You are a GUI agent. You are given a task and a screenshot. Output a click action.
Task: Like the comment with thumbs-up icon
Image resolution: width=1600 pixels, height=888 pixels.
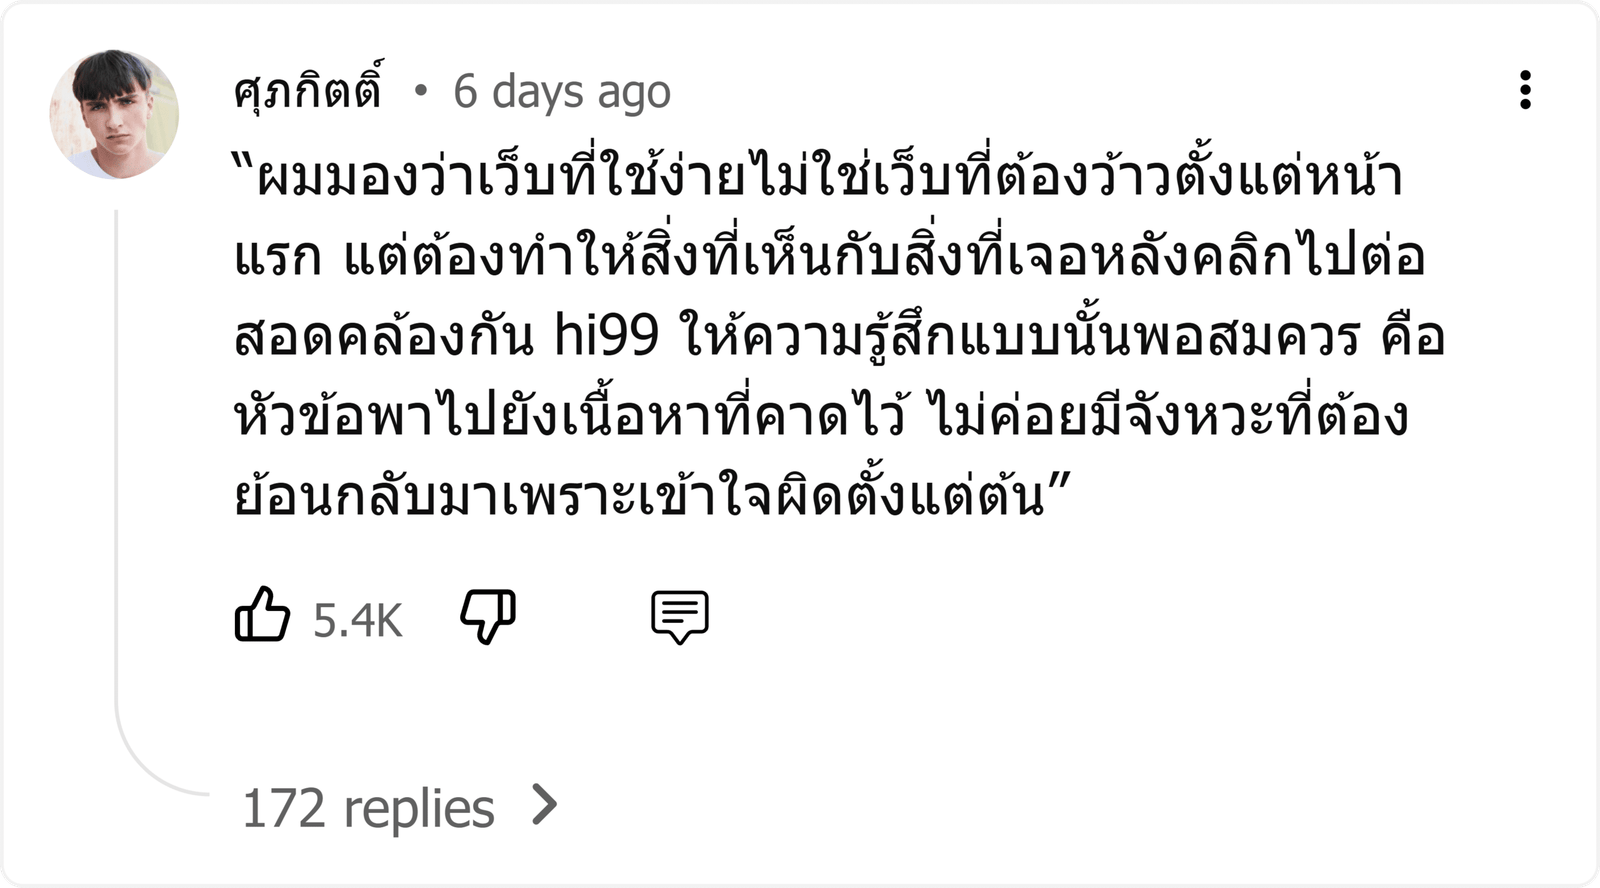coord(262,615)
